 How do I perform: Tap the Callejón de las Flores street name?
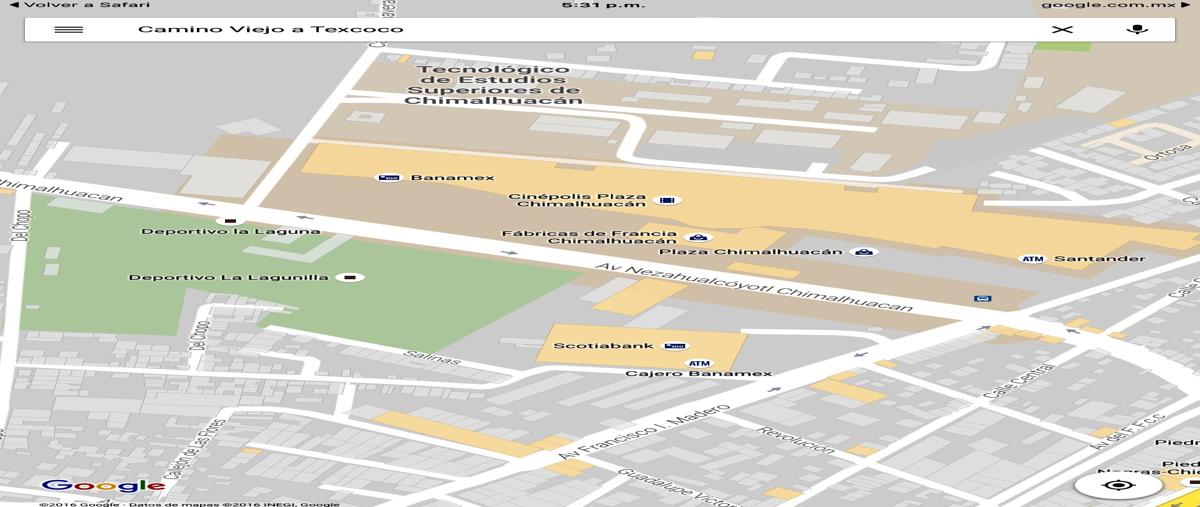tap(195, 449)
